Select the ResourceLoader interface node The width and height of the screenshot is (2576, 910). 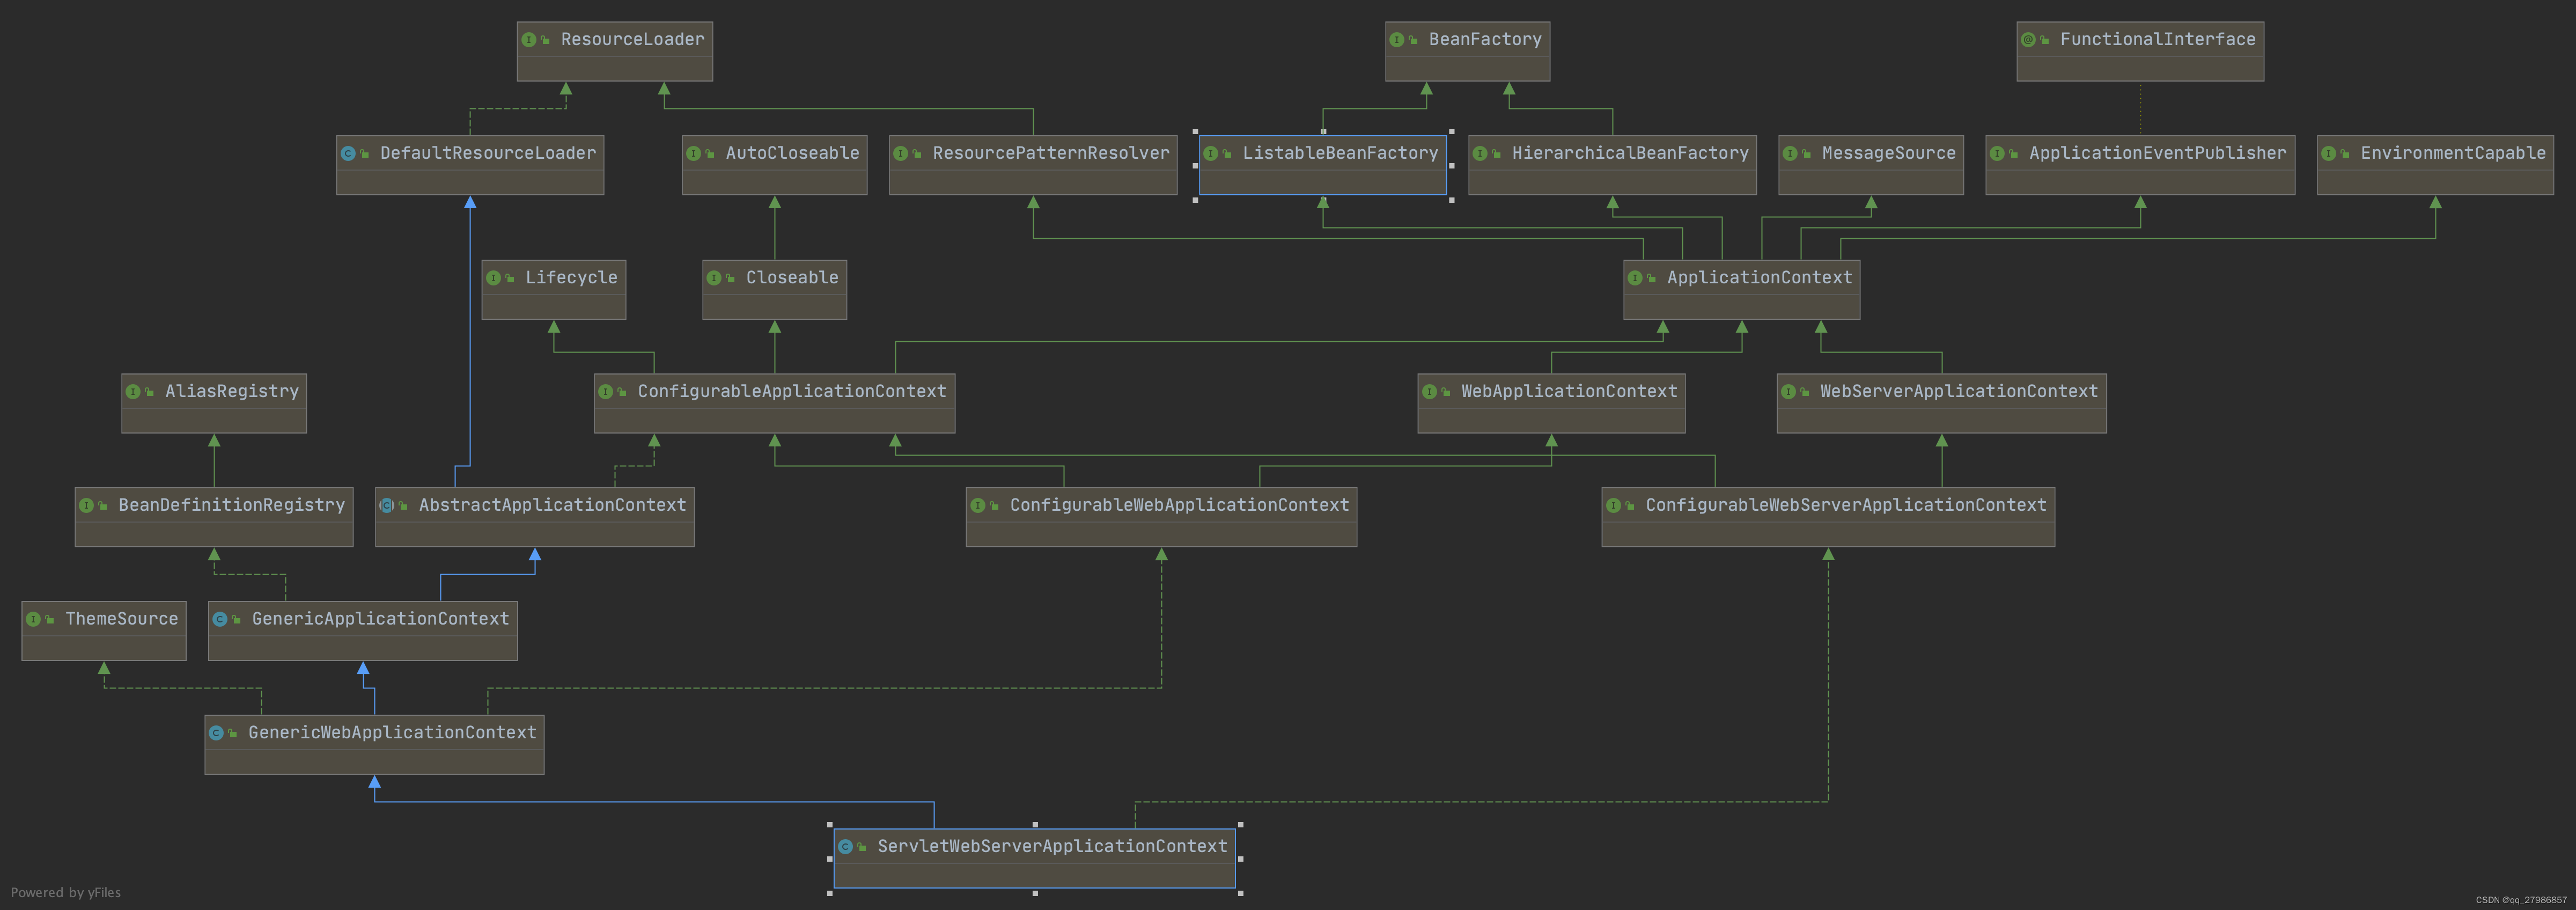614,51
